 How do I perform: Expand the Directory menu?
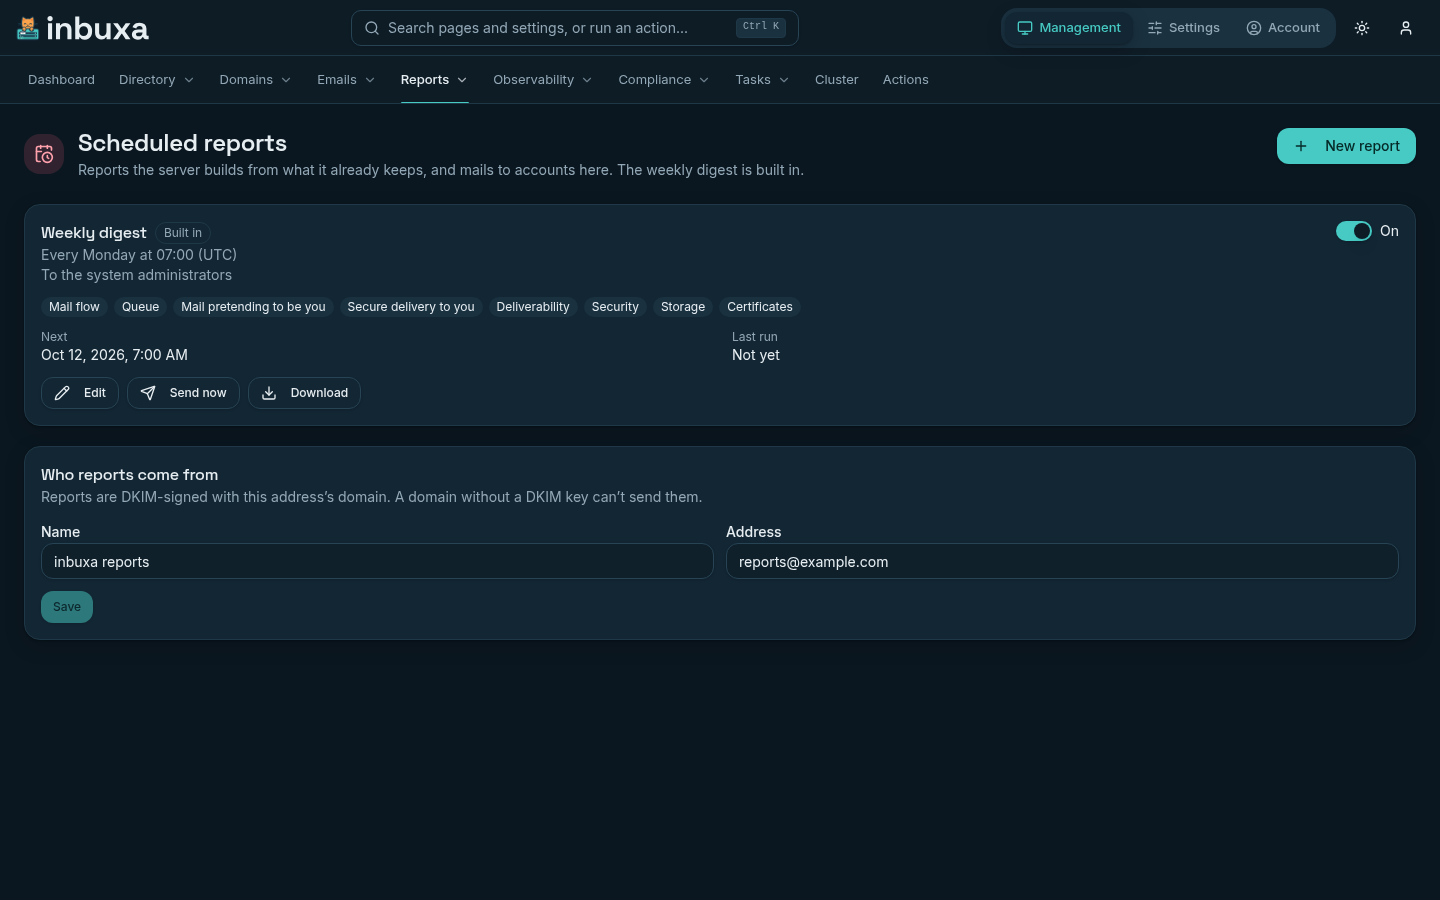tap(156, 80)
